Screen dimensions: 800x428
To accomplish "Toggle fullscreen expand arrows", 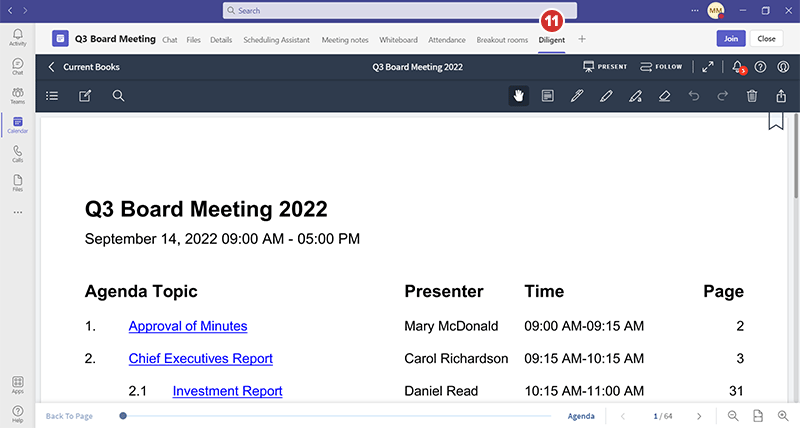I will pyautogui.click(x=708, y=67).
